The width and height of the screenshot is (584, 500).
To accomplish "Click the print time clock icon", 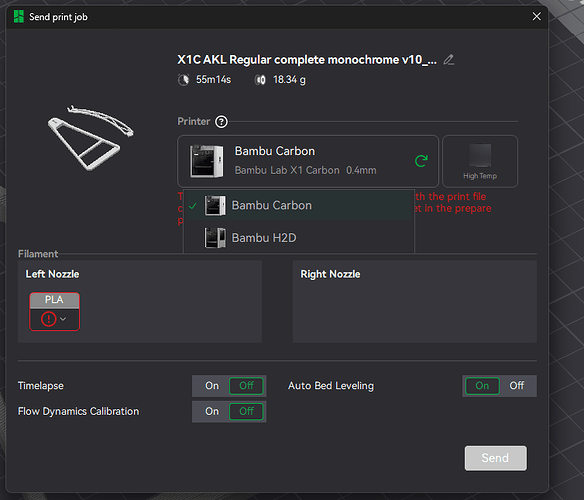I will click(x=183, y=80).
